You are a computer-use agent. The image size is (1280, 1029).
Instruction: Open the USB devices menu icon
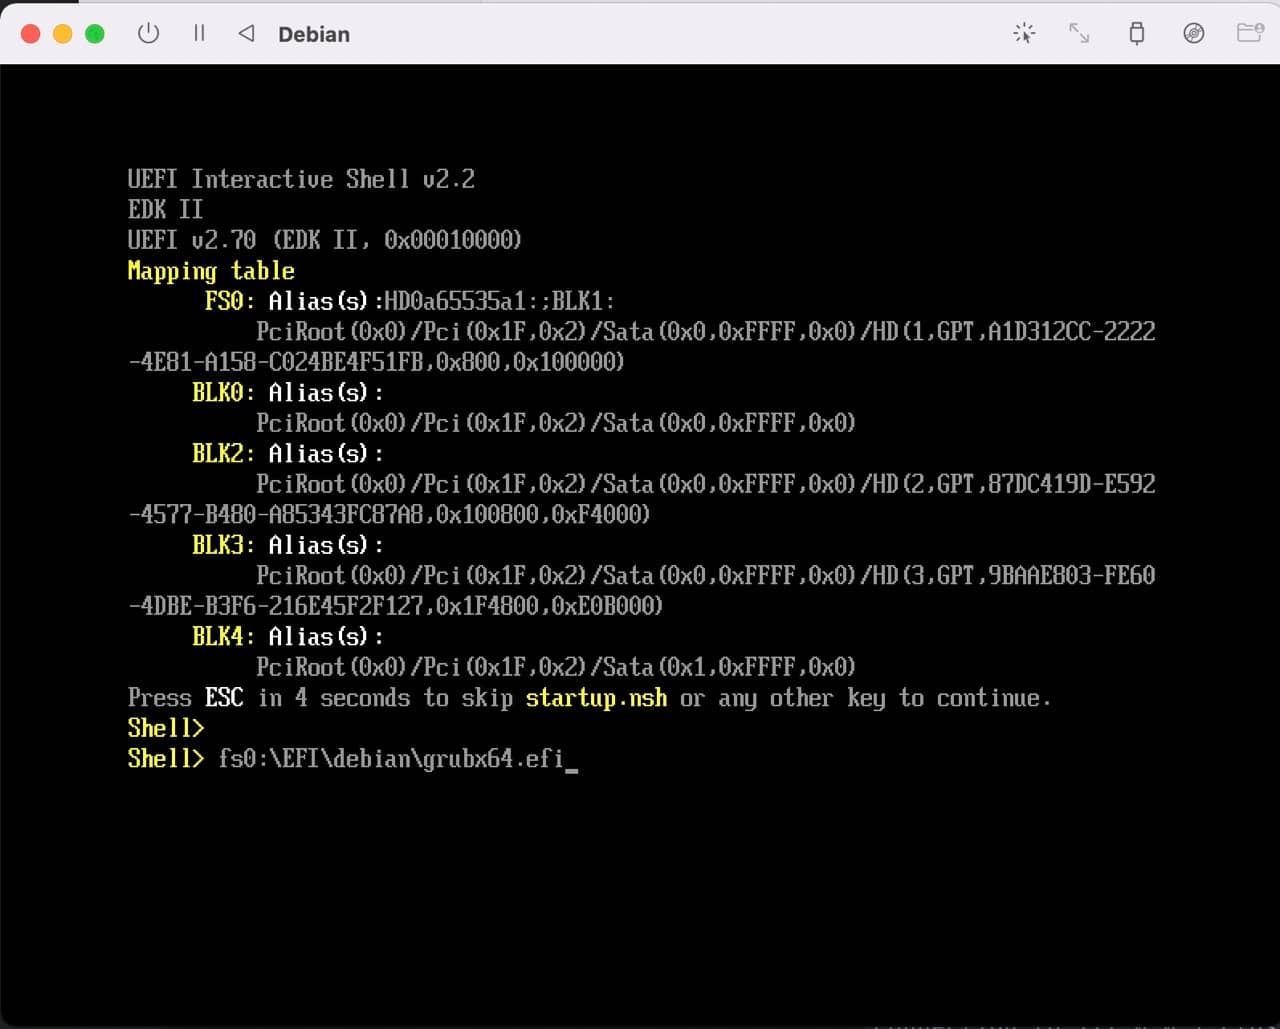click(1136, 33)
